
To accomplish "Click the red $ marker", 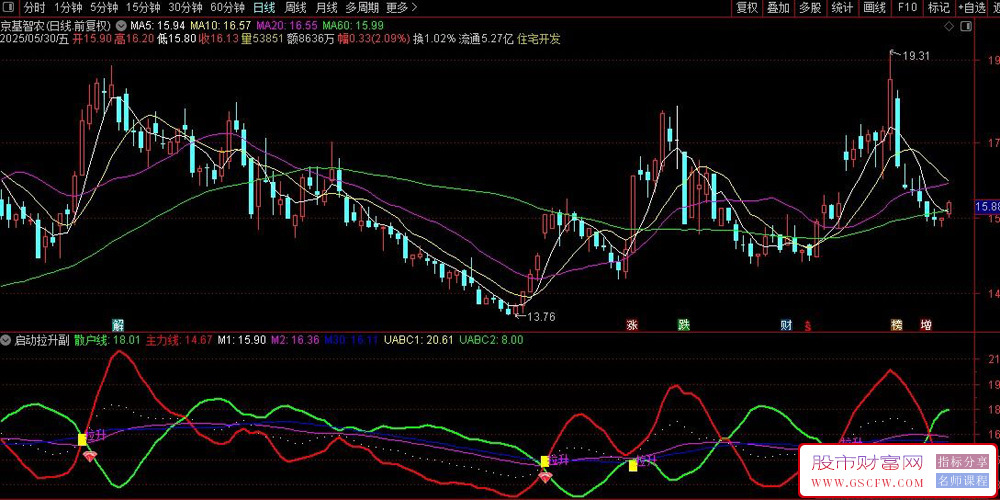I will pyautogui.click(x=807, y=325).
